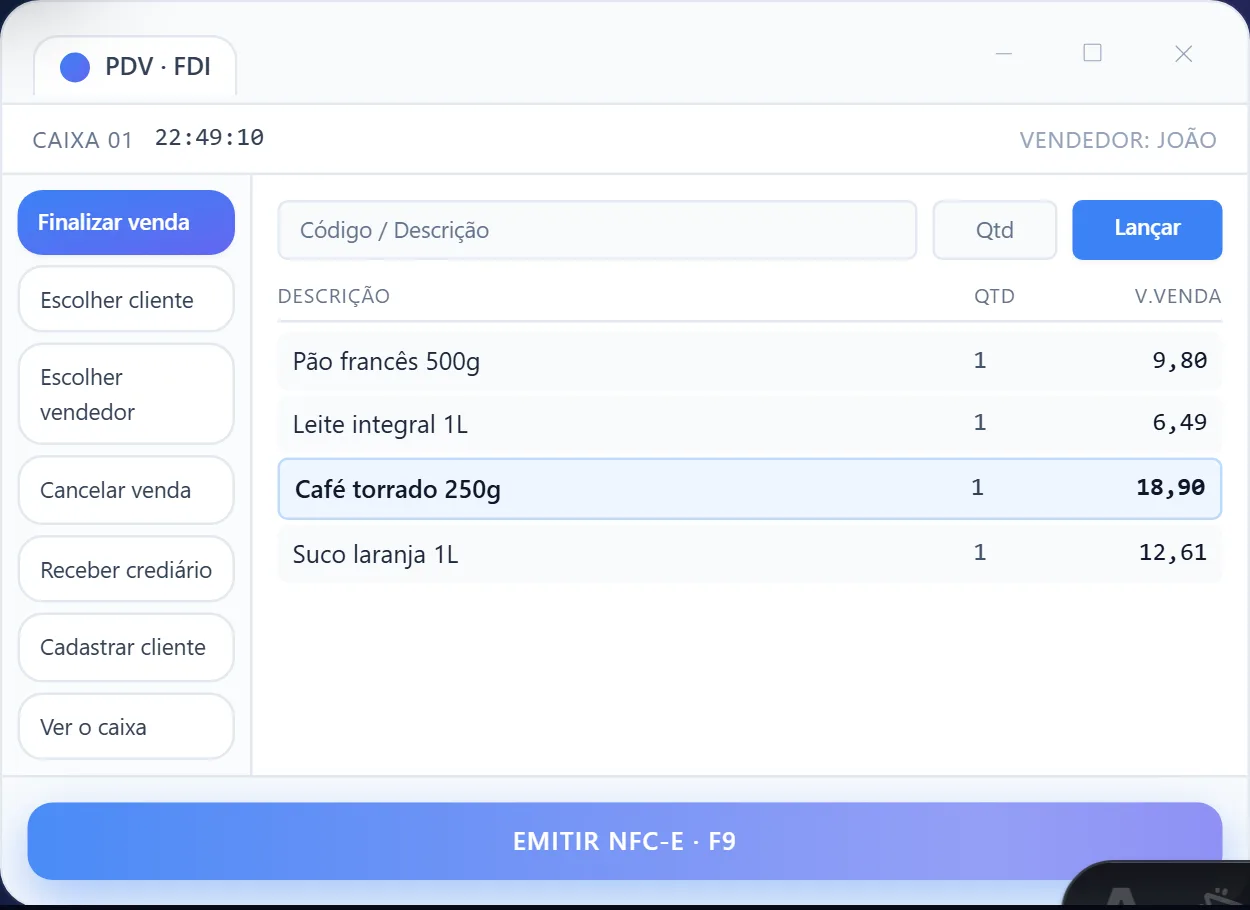Image resolution: width=1250 pixels, height=910 pixels.
Task: Open Ver o caixa
Action: 126,727
